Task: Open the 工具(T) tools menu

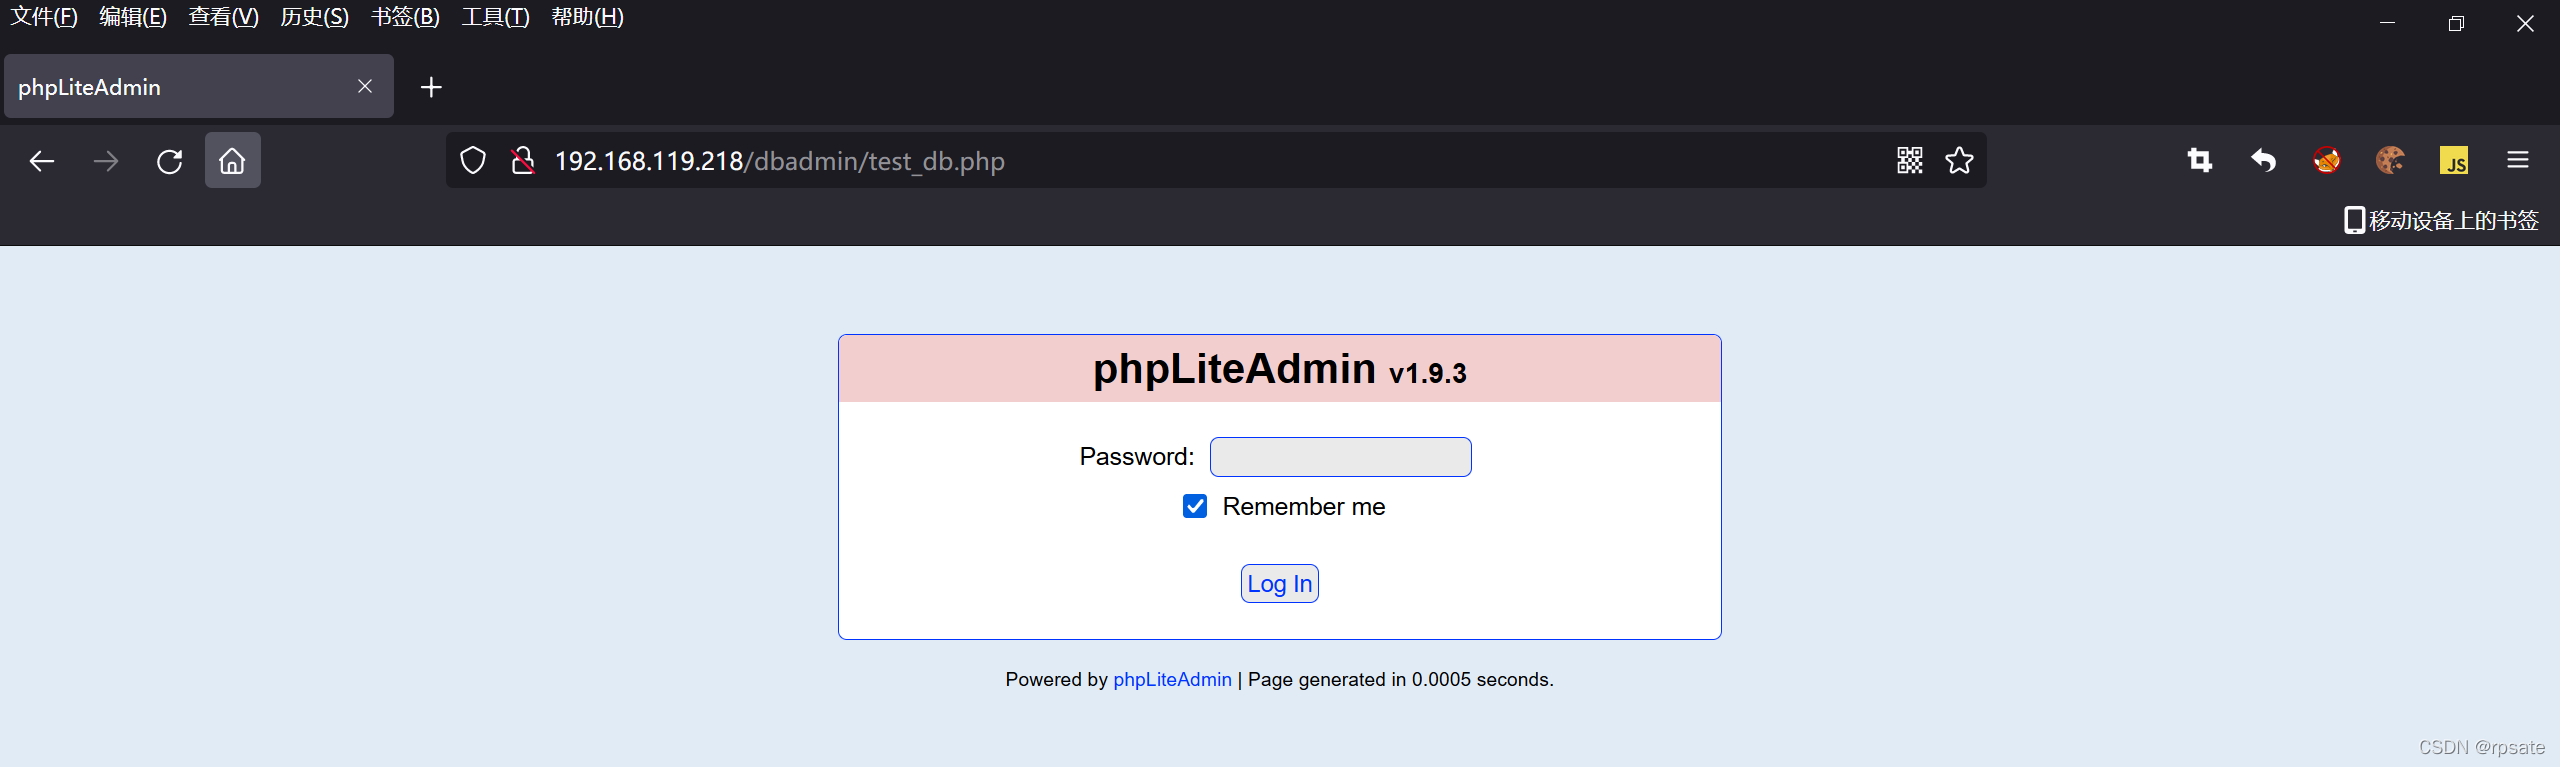Action: point(495,17)
